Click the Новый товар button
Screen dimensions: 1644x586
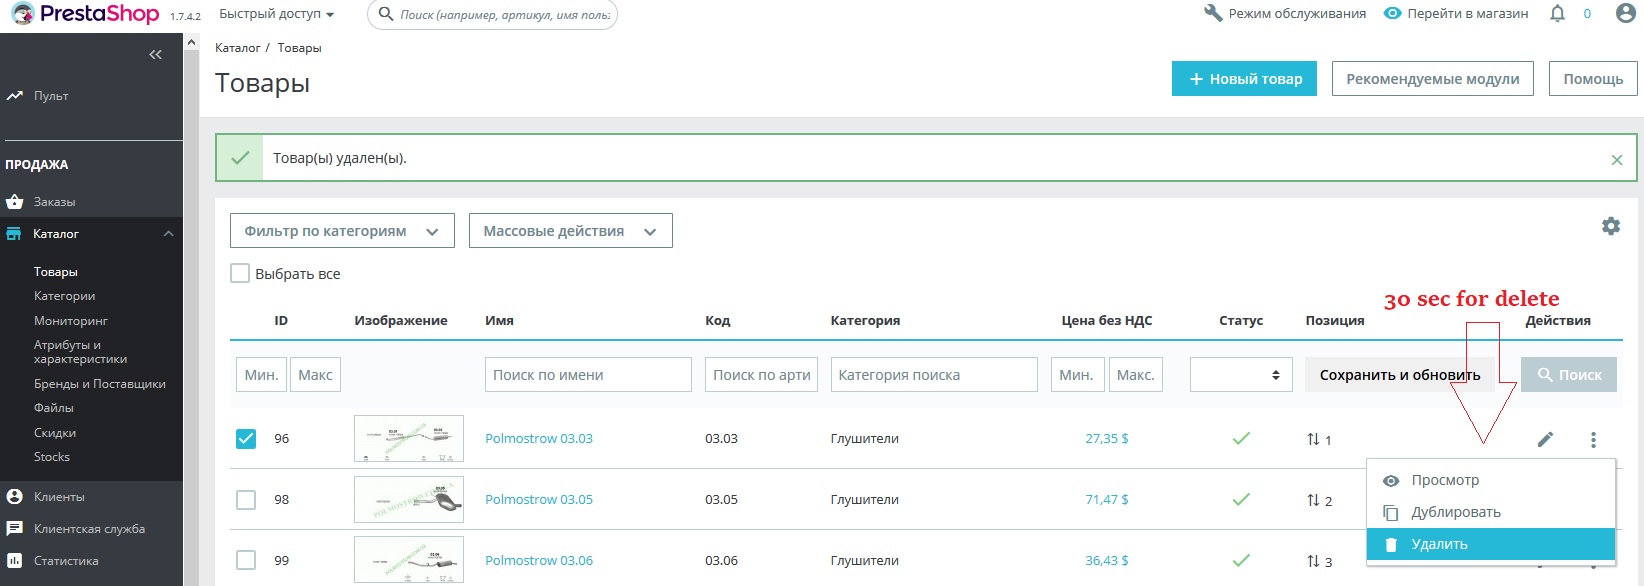click(x=1244, y=79)
